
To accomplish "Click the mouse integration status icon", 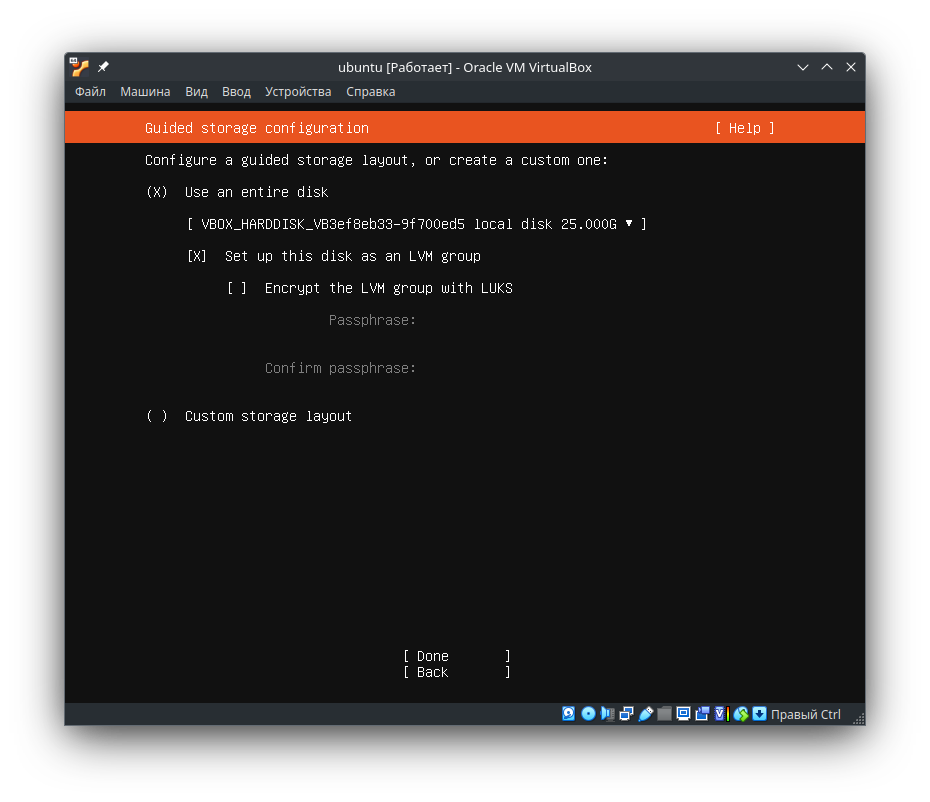I will [742, 714].
